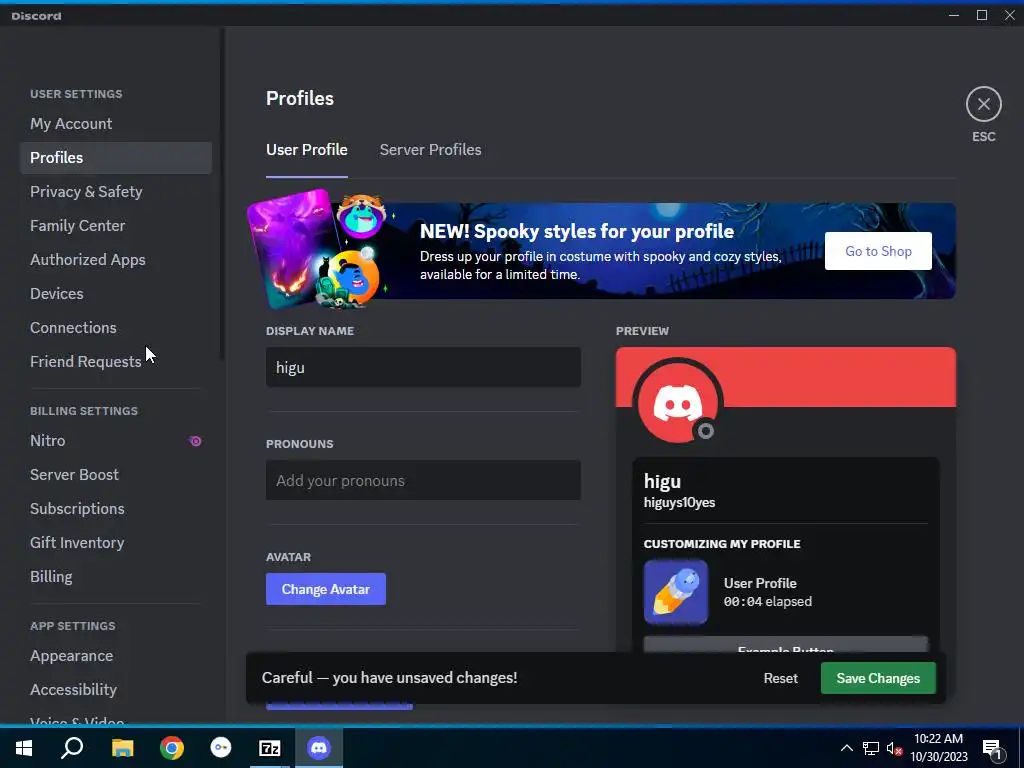This screenshot has width=1024, height=768.
Task: Open Subscriptions settings
Action: (116, 509)
